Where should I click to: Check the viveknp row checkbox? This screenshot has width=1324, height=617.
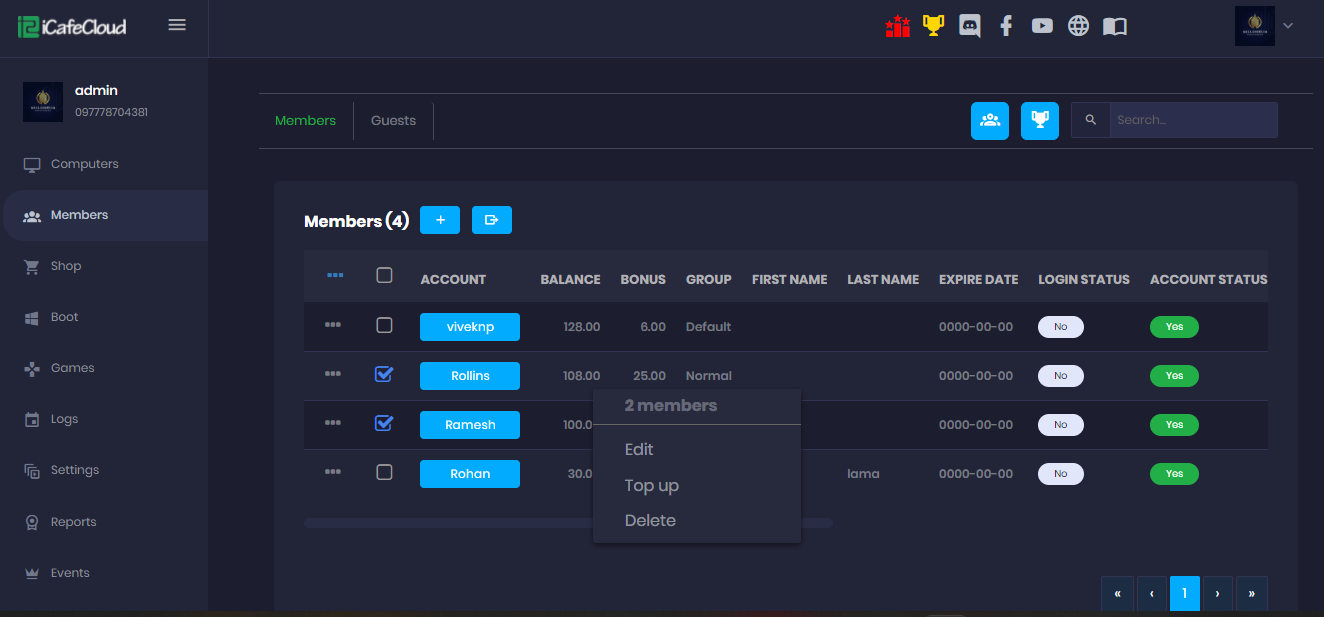[384, 325]
